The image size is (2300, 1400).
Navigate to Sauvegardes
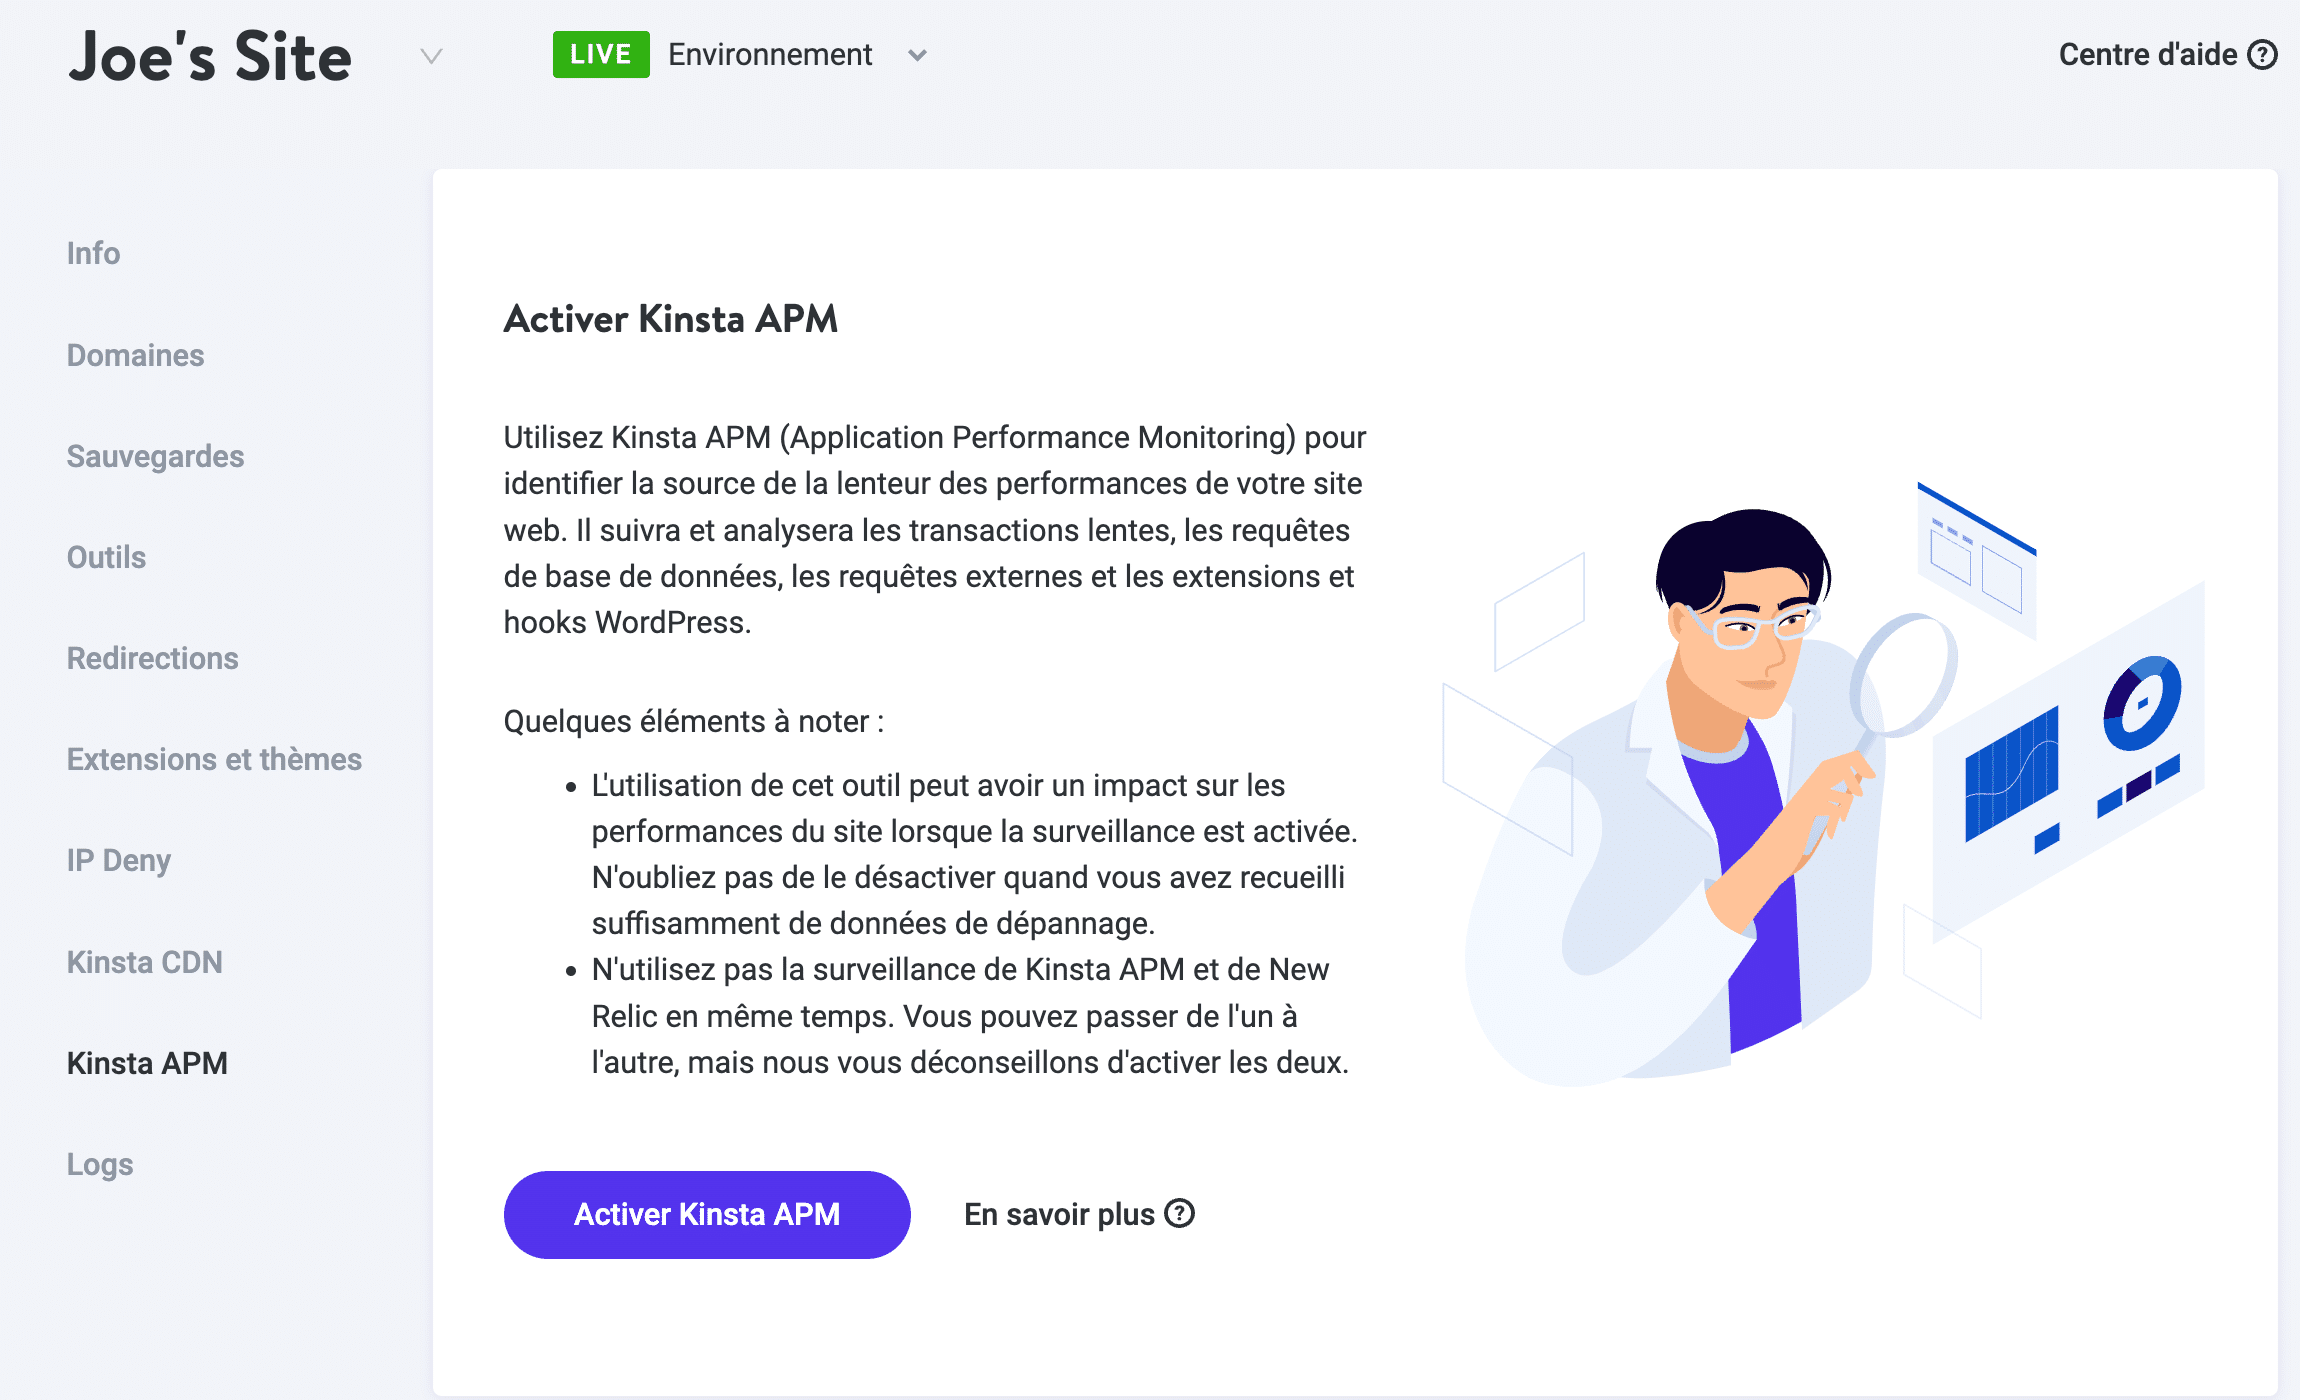click(x=155, y=456)
